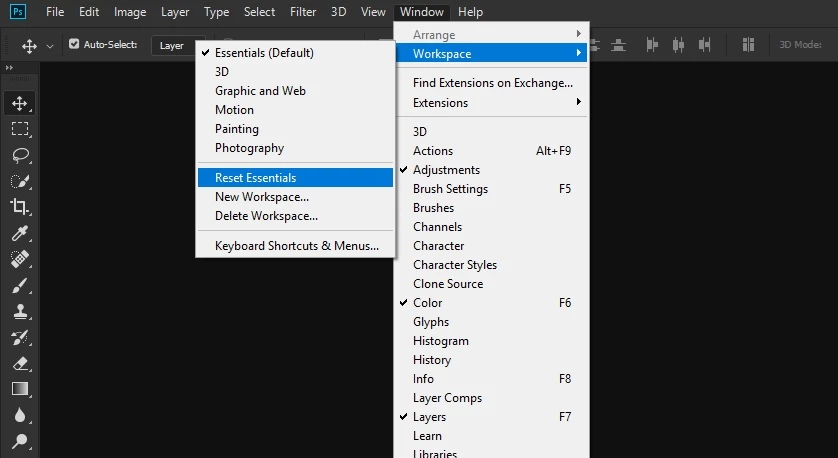Select the History Brush tool
This screenshot has height=458, width=838.
(20, 337)
